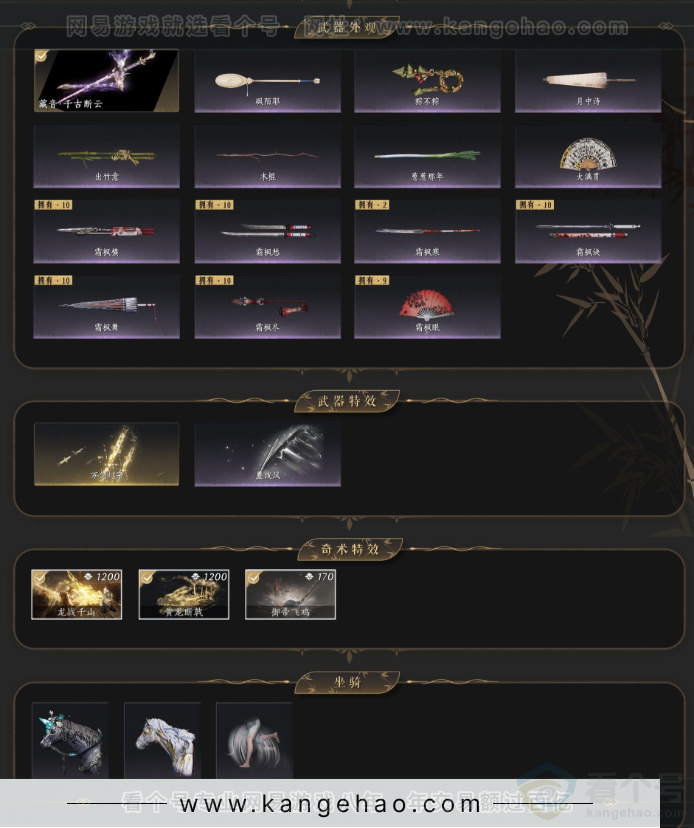
Task: Open the 武器外观 section header
Action: coord(346,27)
